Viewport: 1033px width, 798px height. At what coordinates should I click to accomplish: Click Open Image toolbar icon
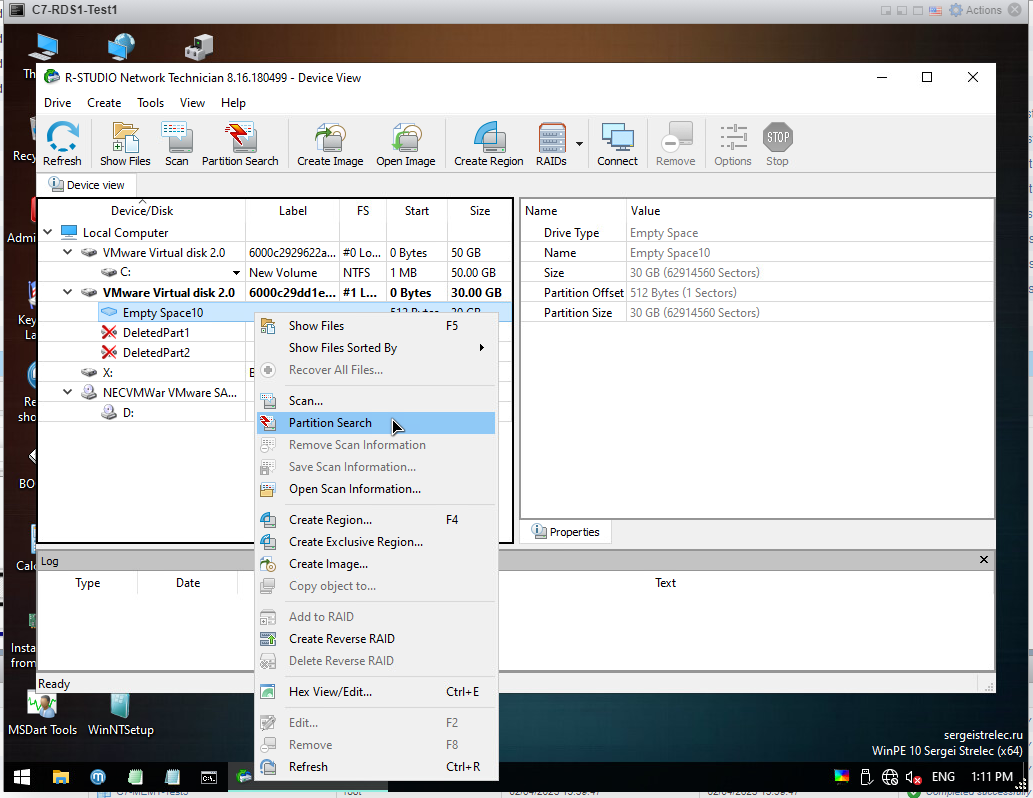point(405,143)
